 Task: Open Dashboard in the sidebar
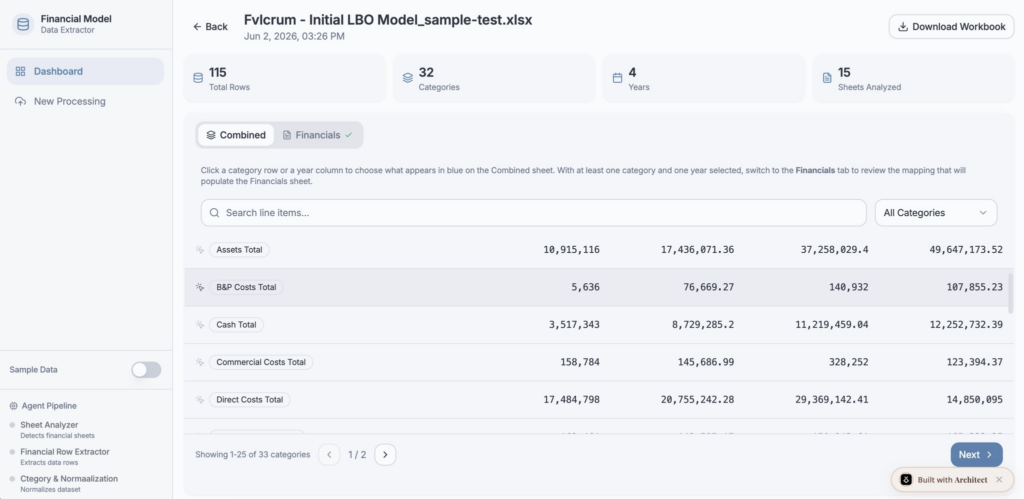pyautogui.click(x=86, y=71)
